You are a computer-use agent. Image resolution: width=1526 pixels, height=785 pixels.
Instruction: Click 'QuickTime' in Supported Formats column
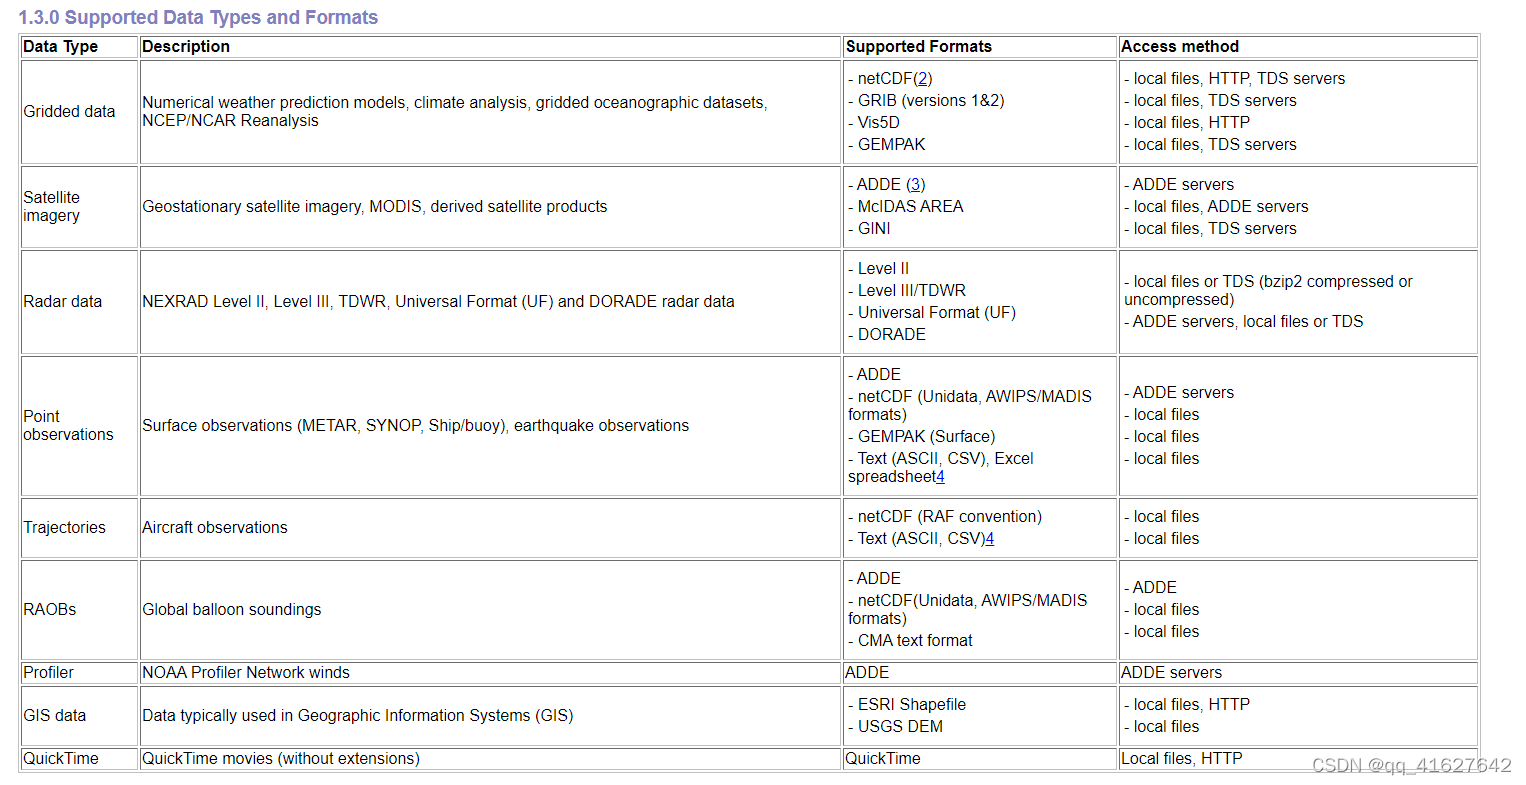click(883, 758)
